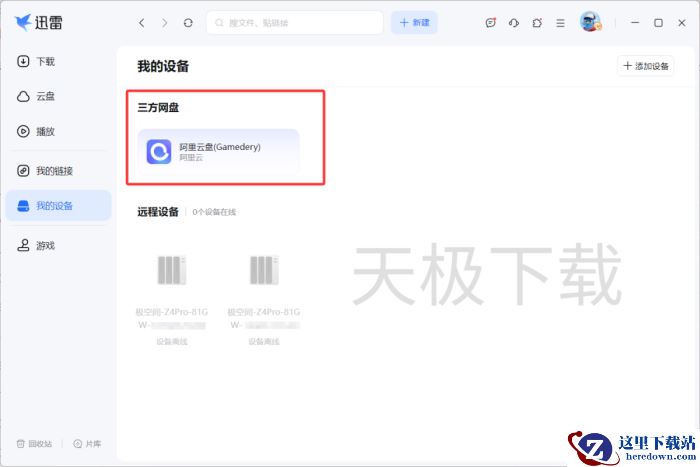The image size is (700, 467).
Task: Refresh the page with reload icon
Action: pyautogui.click(x=188, y=23)
